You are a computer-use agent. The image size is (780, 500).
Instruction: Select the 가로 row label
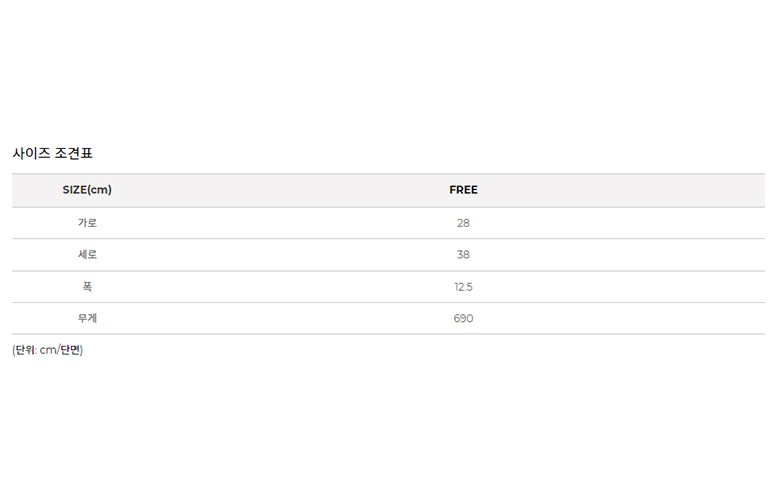87,223
